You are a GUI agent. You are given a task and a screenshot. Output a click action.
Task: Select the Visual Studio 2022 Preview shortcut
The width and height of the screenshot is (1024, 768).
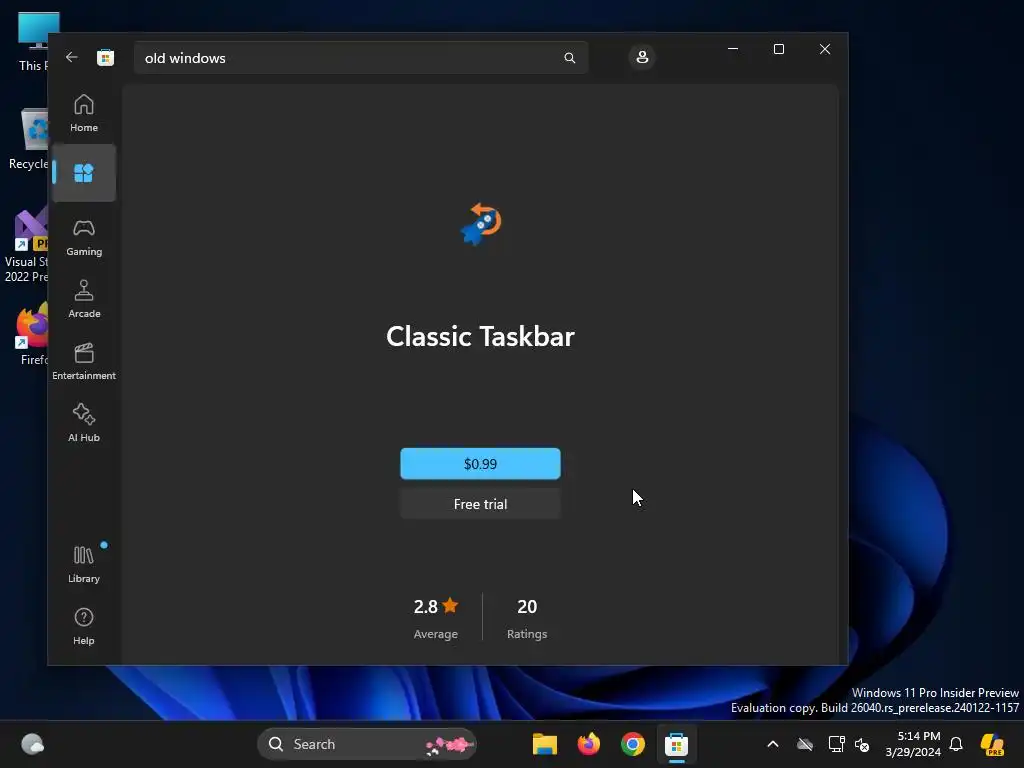(26, 246)
